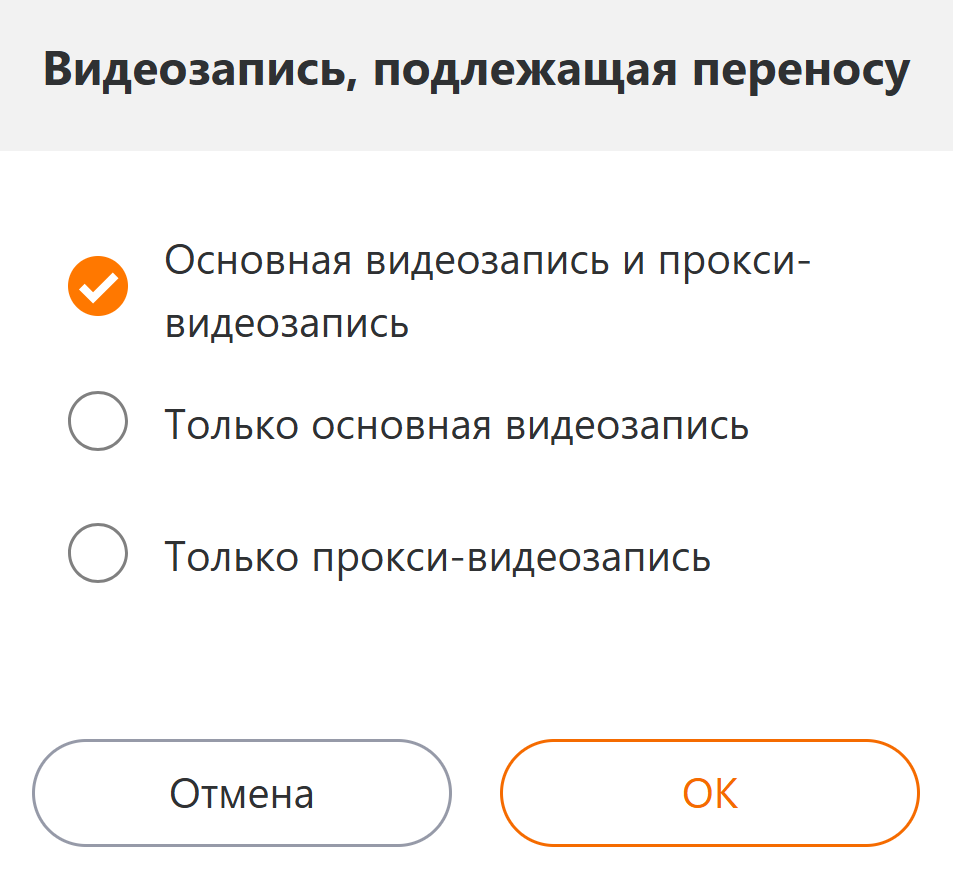Click the word "видеозапись" in the first option's second line
Viewport: 953px width, 880px height.
point(287,323)
